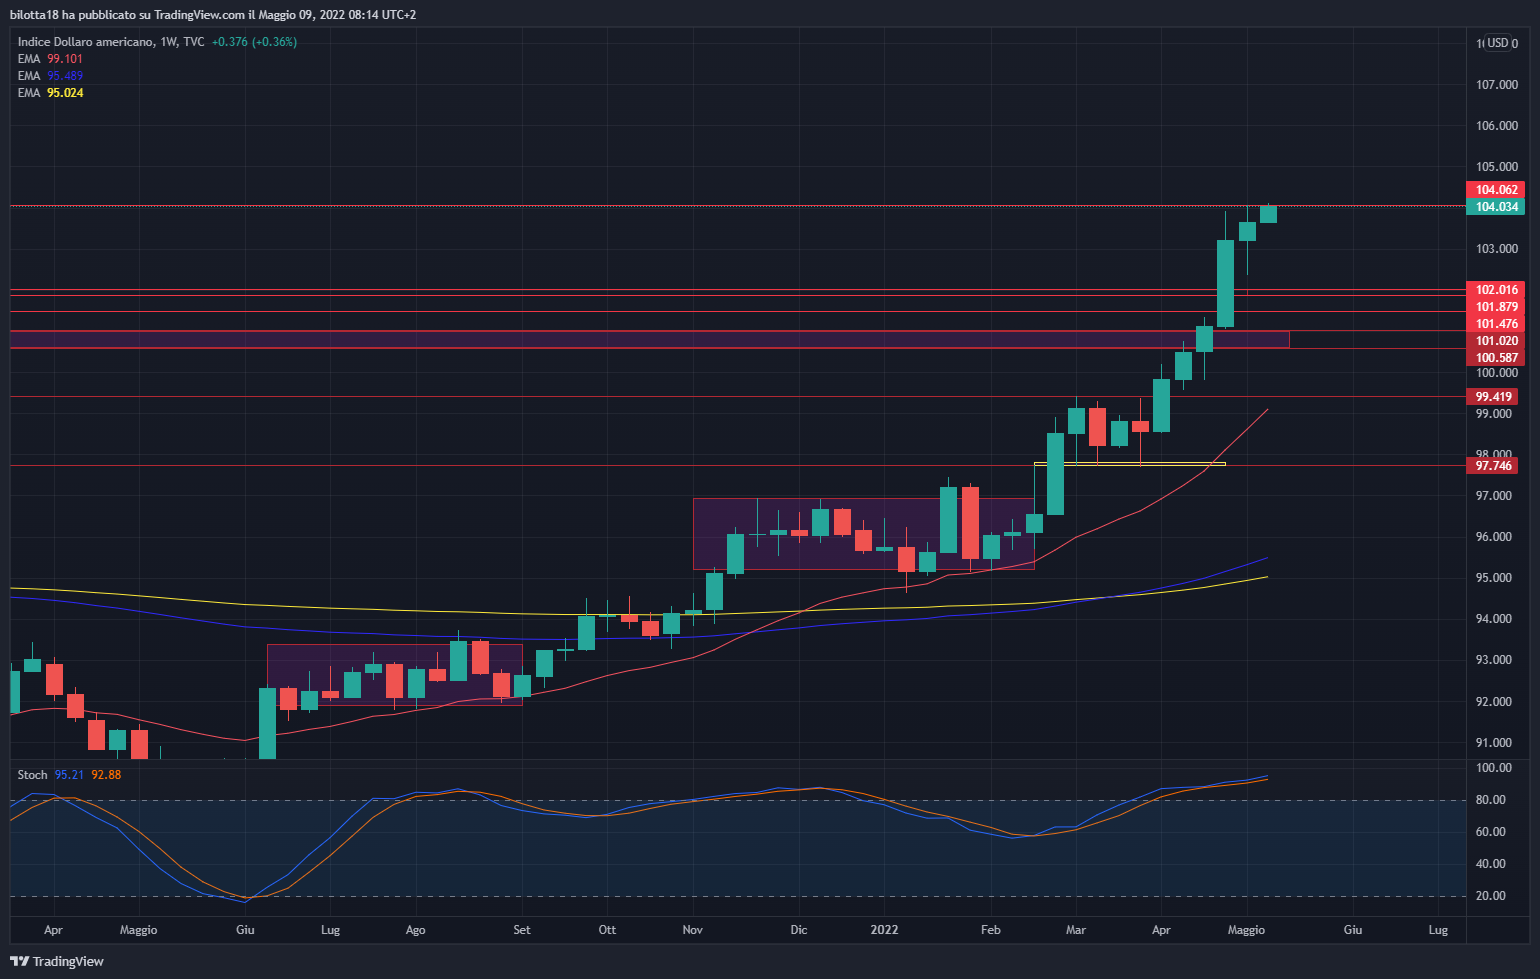Click the 107.000 tick on price axis
Image resolution: width=1540 pixels, height=979 pixels.
[x=1497, y=85]
